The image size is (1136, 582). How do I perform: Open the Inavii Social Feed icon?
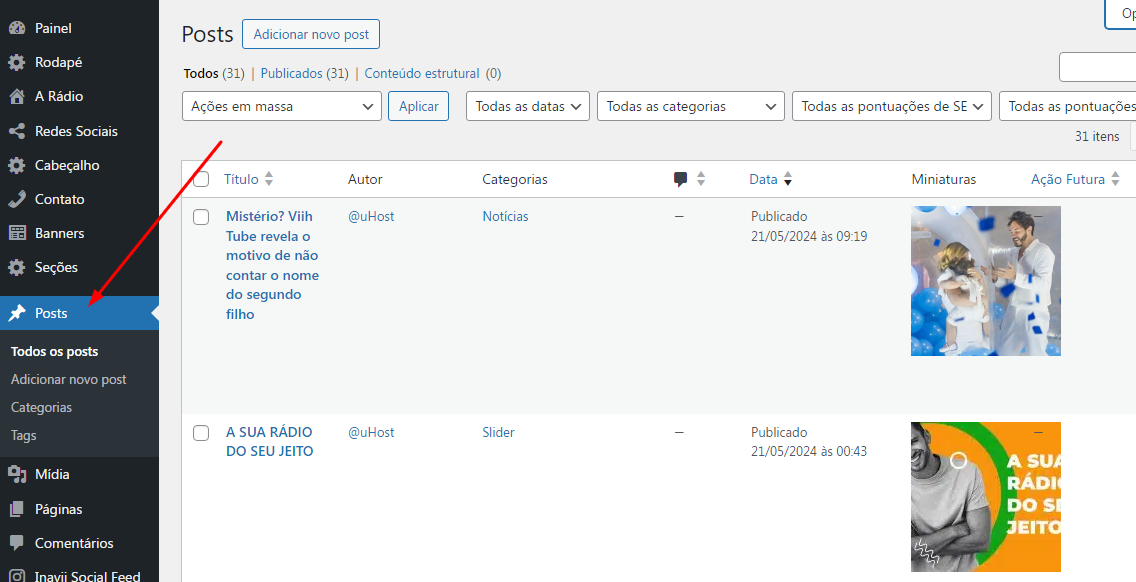(19, 575)
